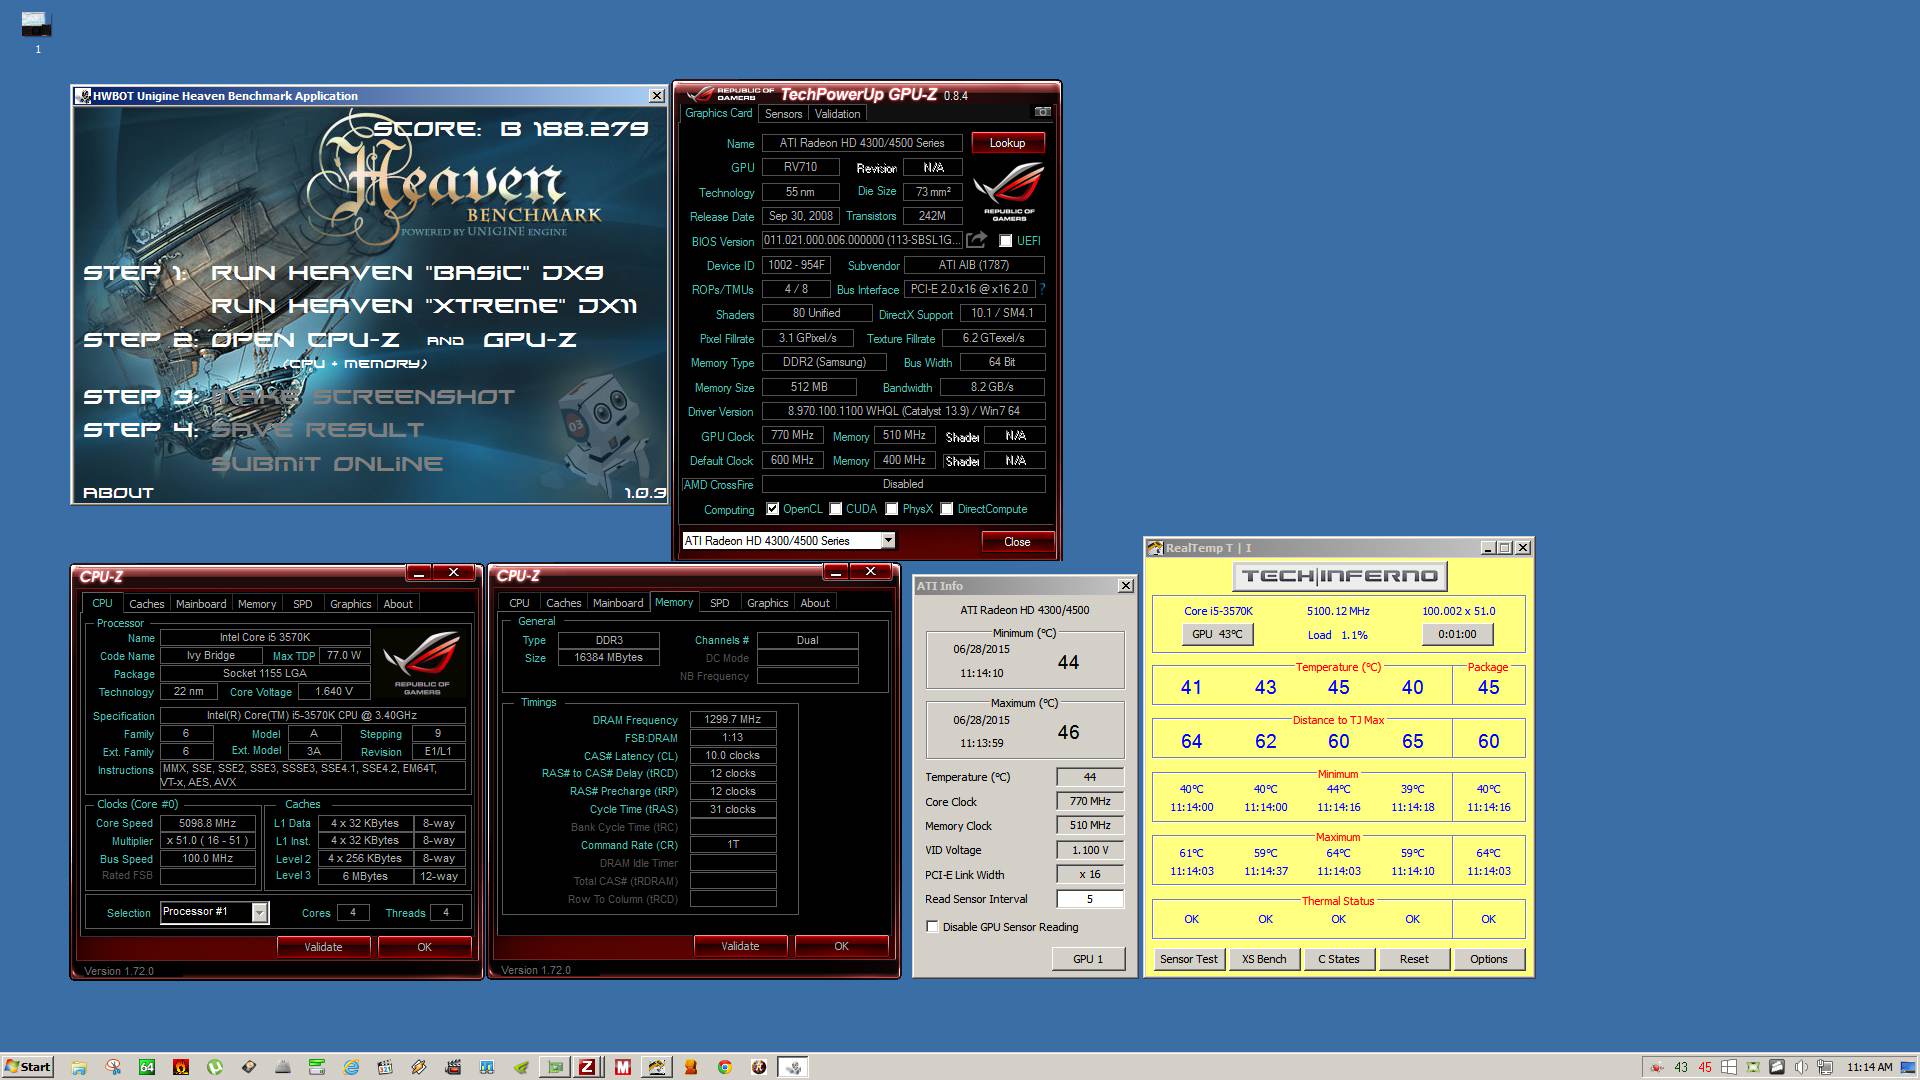
Task: Click OK in the right CPU-Z Memory window
Action: (841, 946)
